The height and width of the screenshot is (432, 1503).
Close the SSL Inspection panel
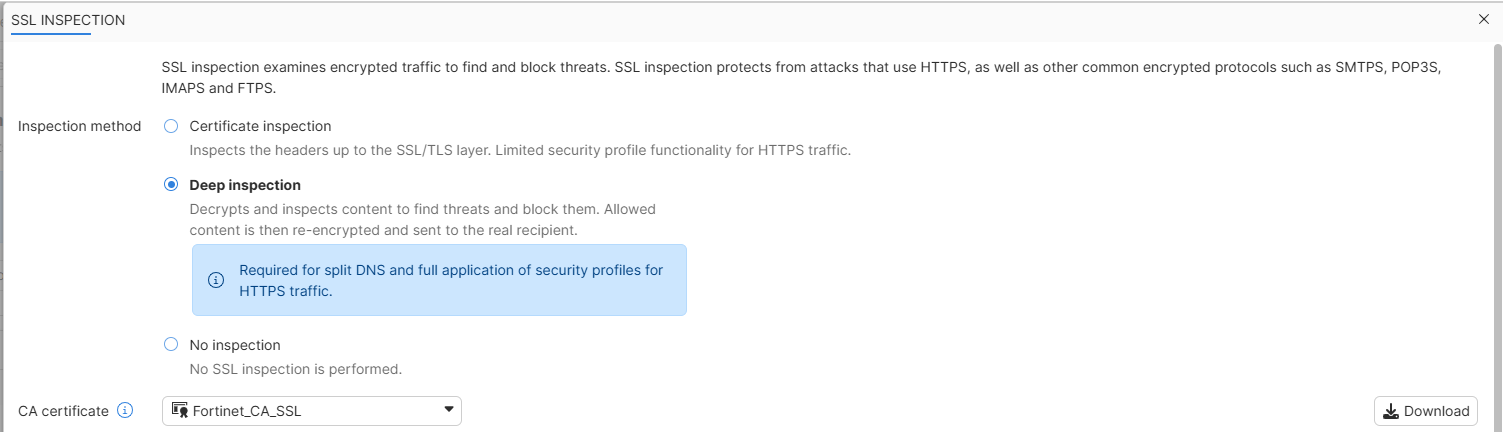point(1483,19)
